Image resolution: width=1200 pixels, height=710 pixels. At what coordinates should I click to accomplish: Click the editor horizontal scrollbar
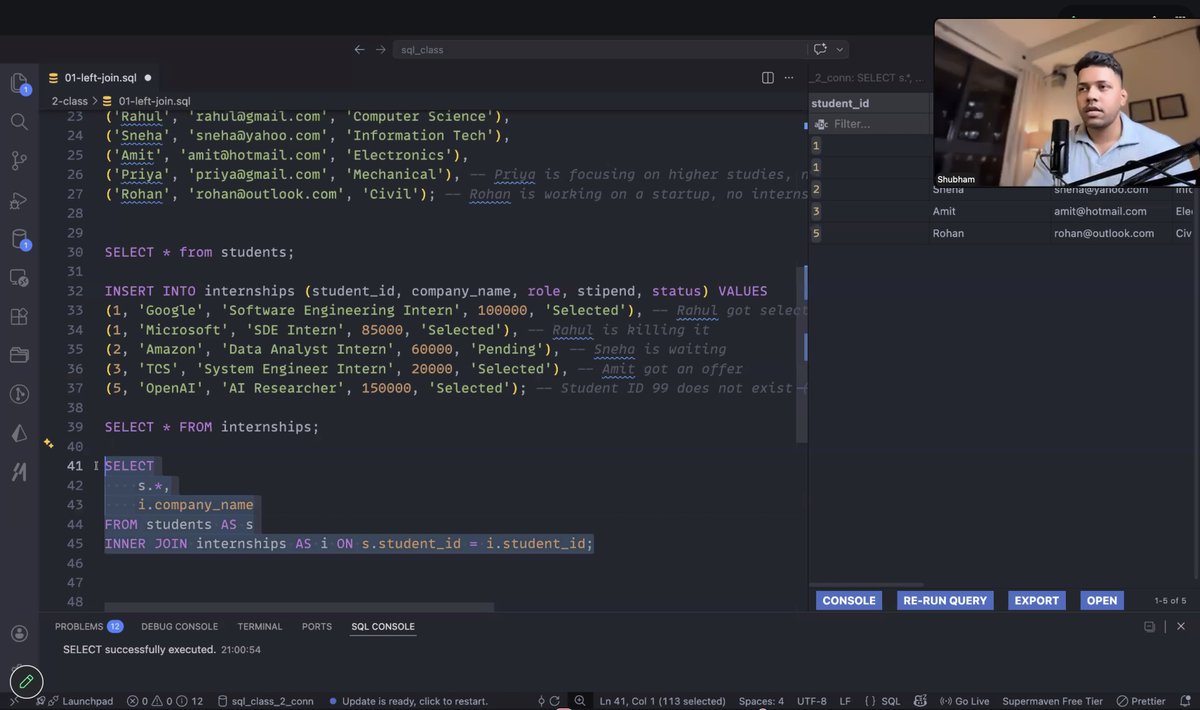click(x=299, y=607)
